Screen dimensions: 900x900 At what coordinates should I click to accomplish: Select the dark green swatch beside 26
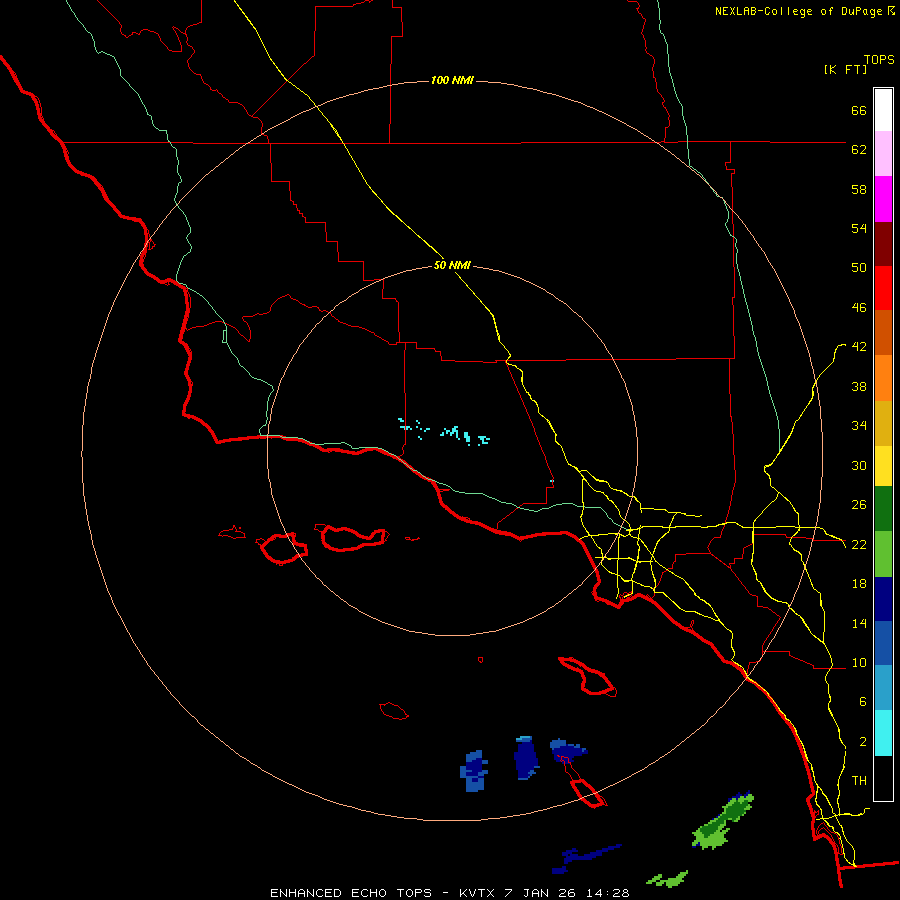[883, 509]
